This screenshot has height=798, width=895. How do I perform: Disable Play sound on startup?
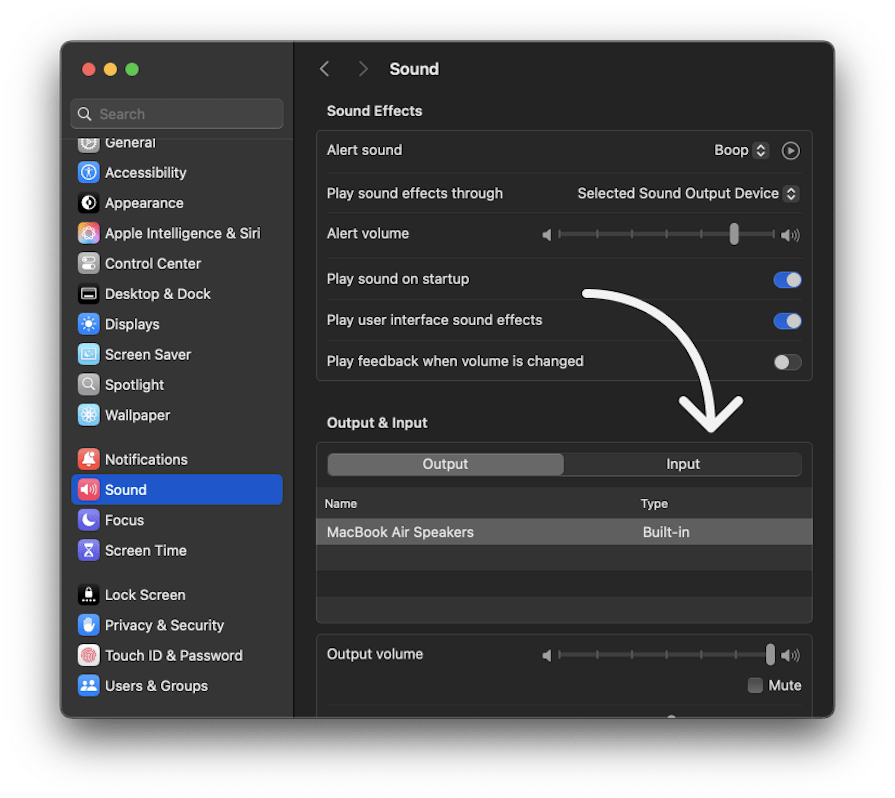787,280
